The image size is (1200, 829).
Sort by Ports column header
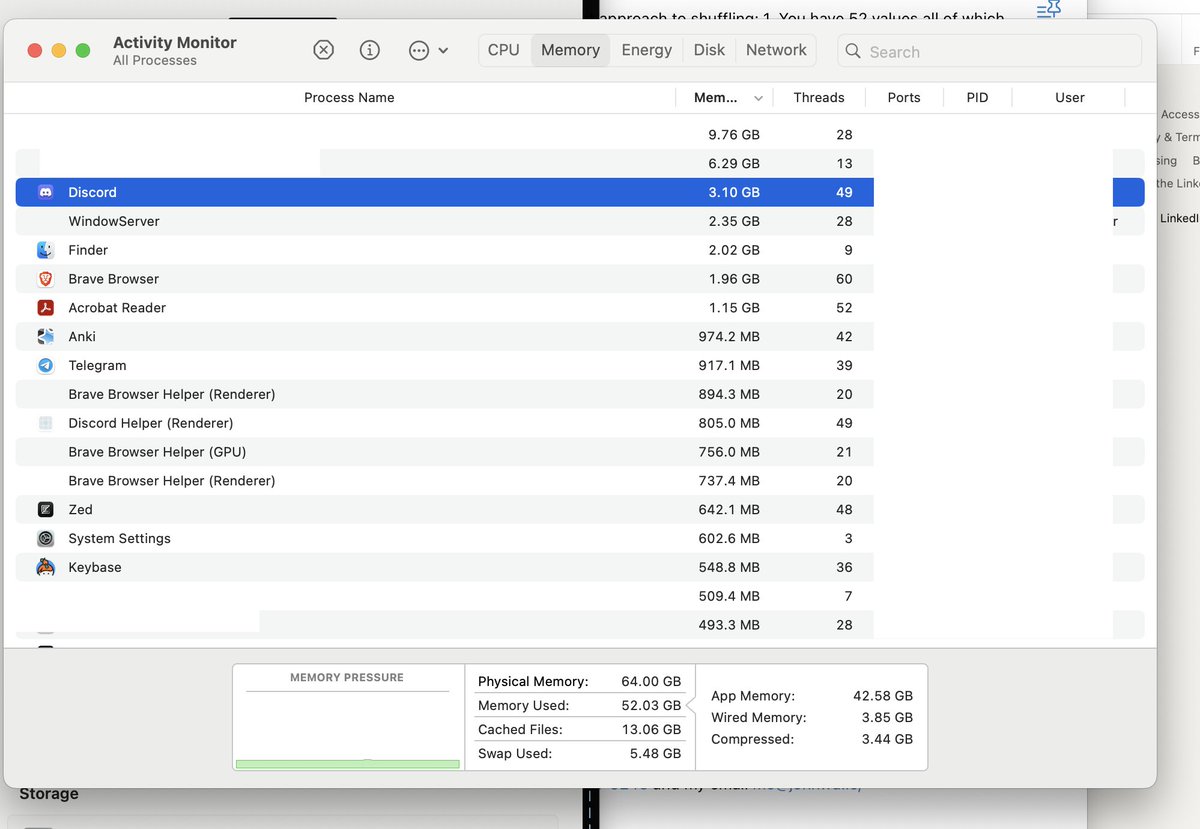click(904, 97)
